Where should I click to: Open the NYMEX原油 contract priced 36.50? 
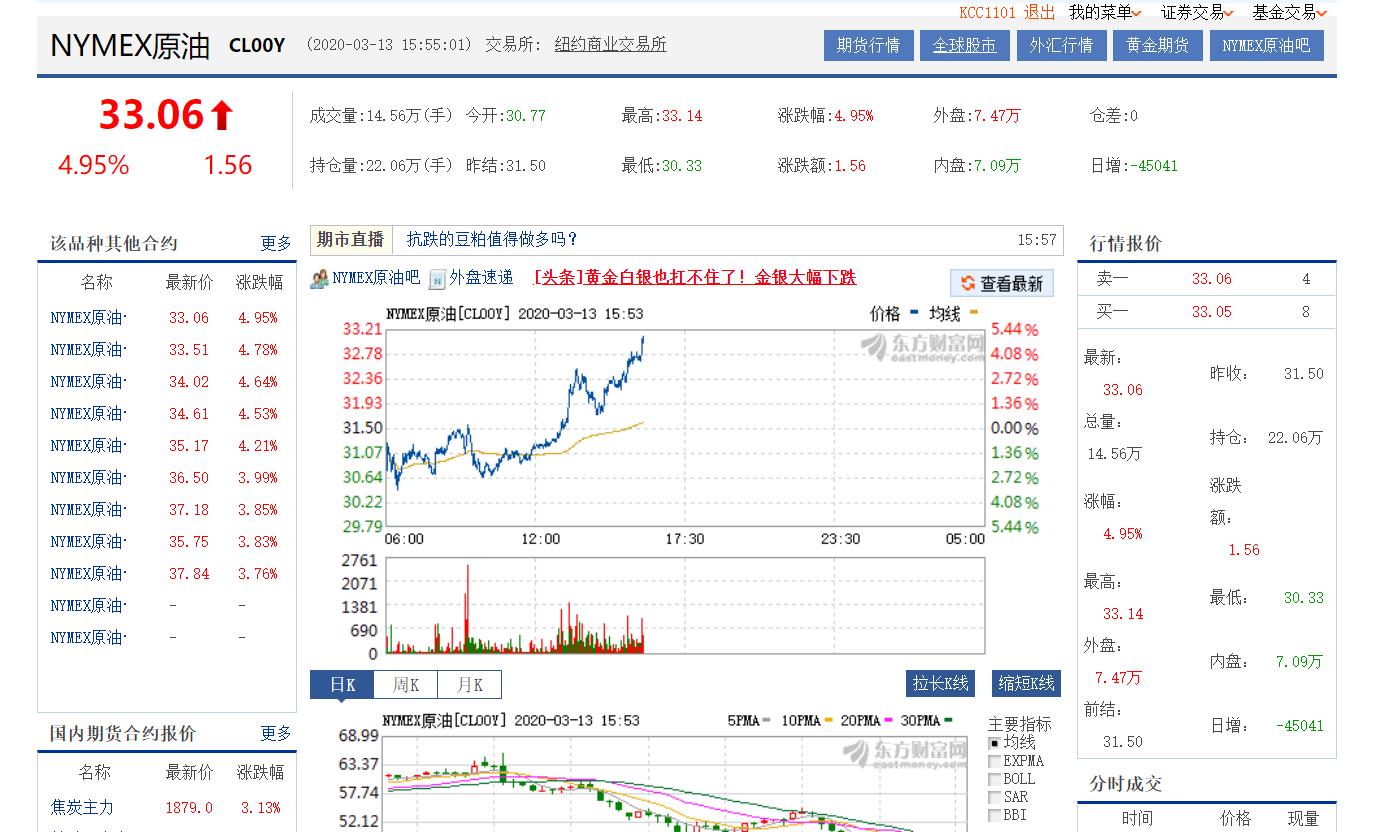89,478
